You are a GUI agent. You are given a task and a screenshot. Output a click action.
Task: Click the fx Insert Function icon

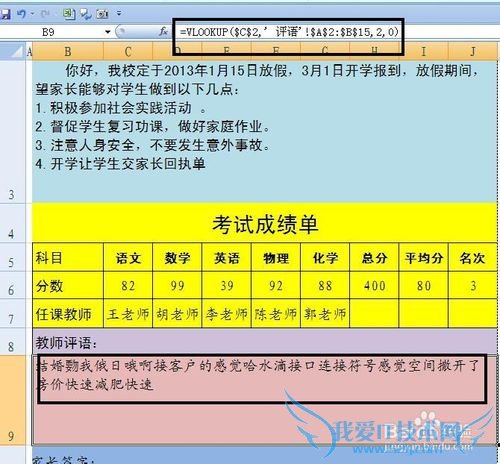coord(163,32)
